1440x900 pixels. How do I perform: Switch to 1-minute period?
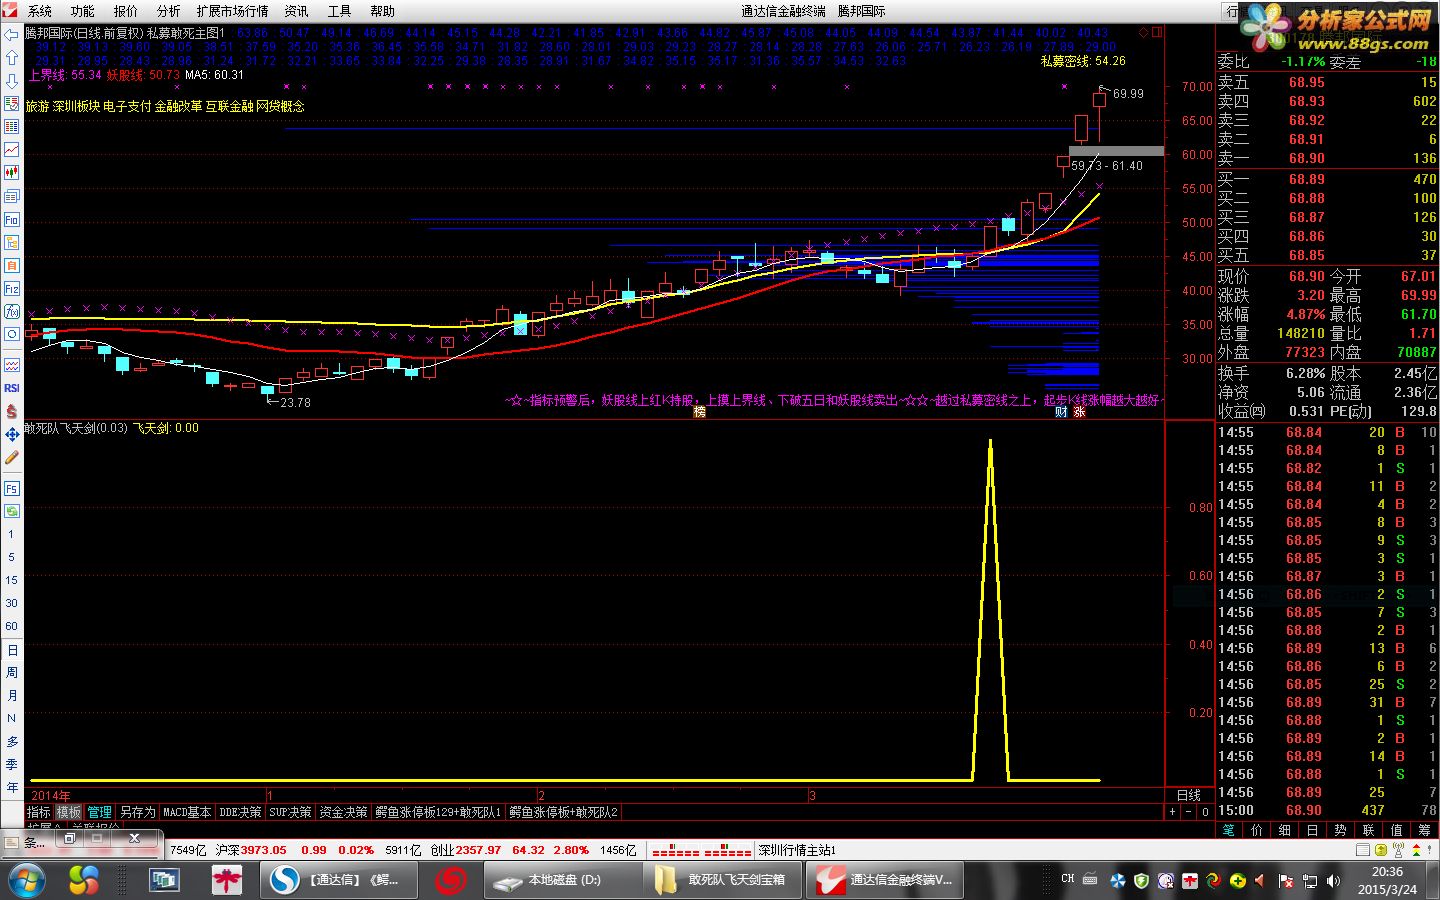(12, 534)
